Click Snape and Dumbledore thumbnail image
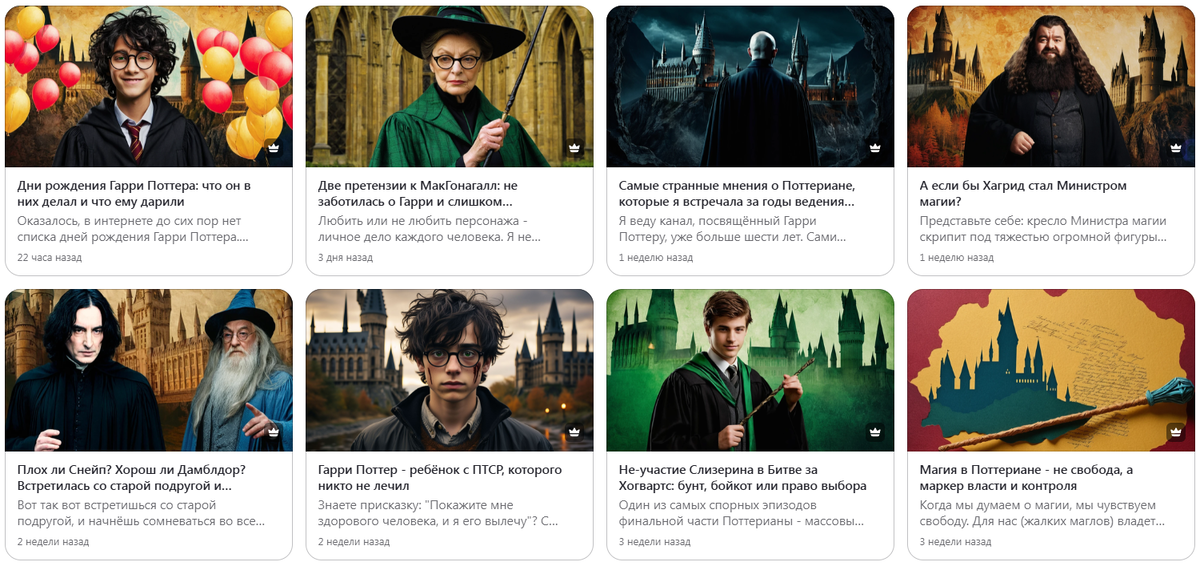This screenshot has height=566, width=1200. 149,371
